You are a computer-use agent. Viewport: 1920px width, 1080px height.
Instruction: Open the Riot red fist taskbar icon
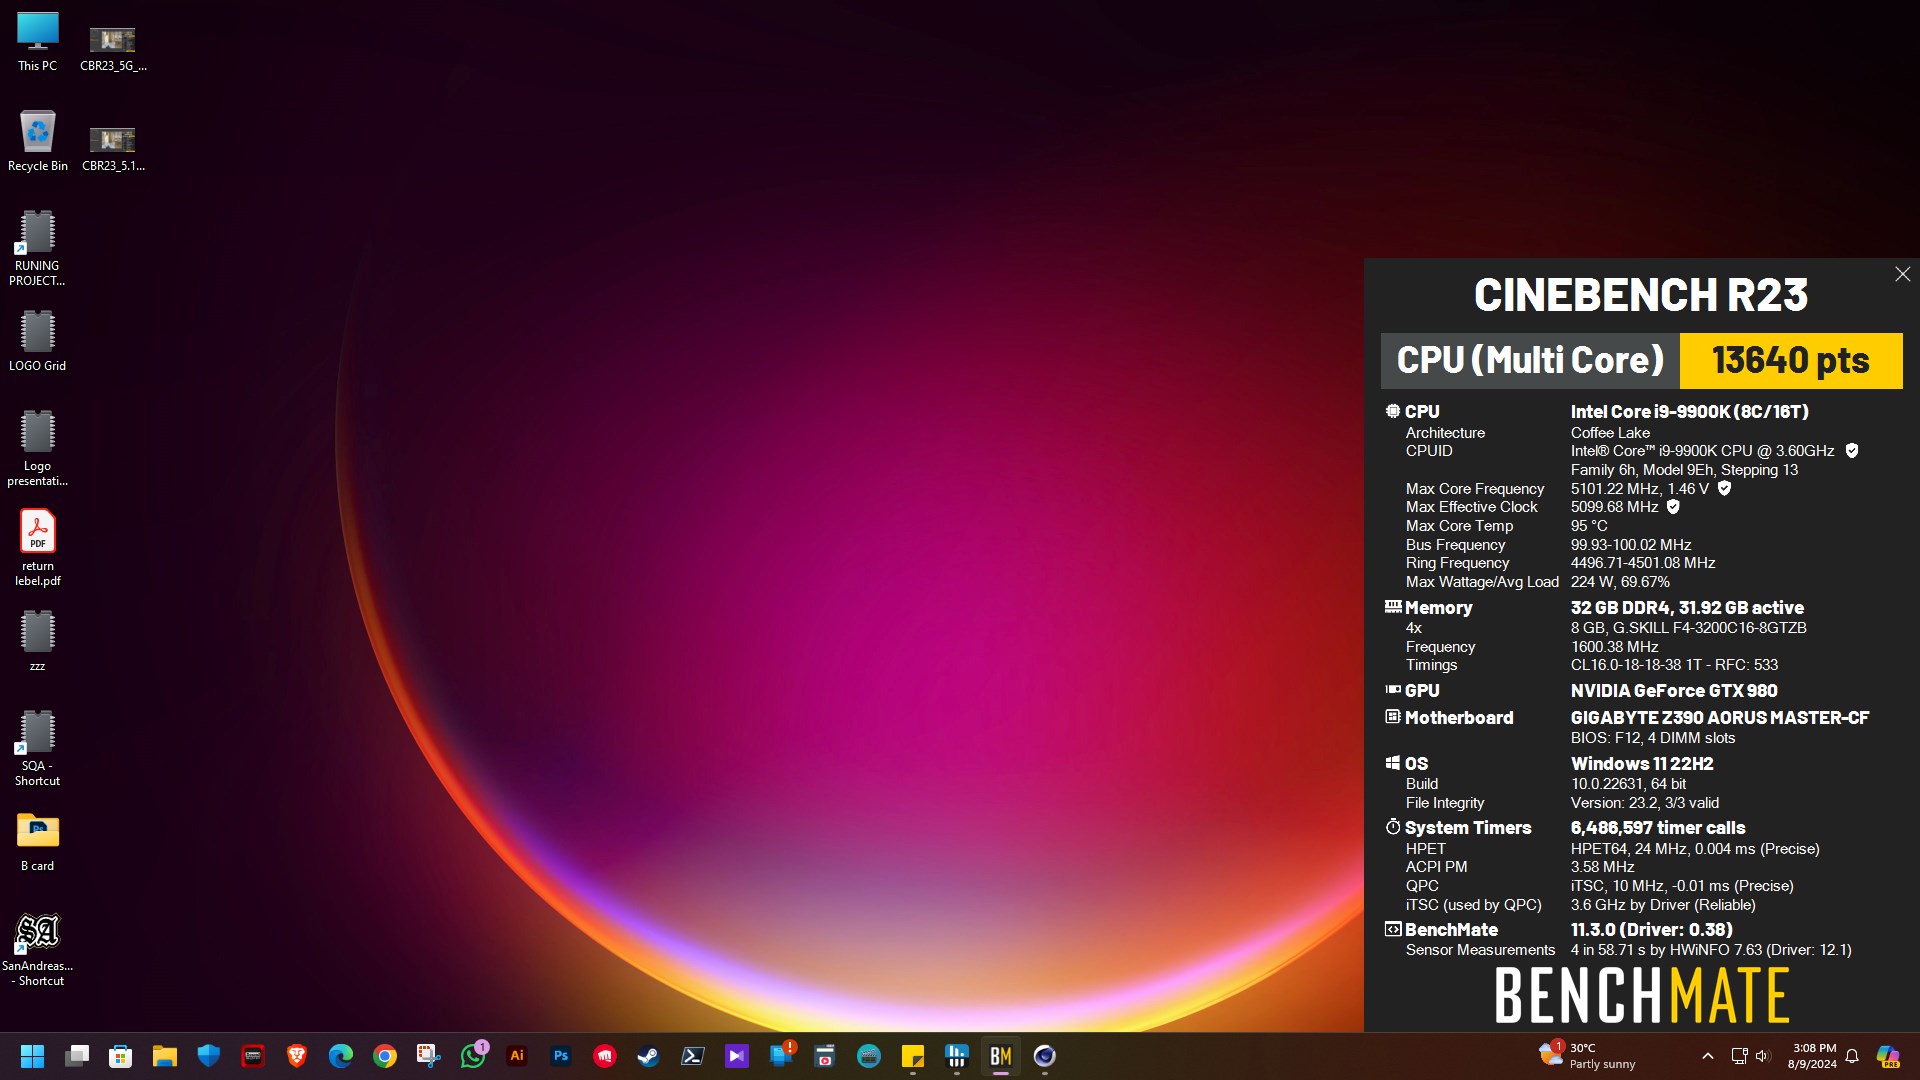click(x=605, y=1056)
